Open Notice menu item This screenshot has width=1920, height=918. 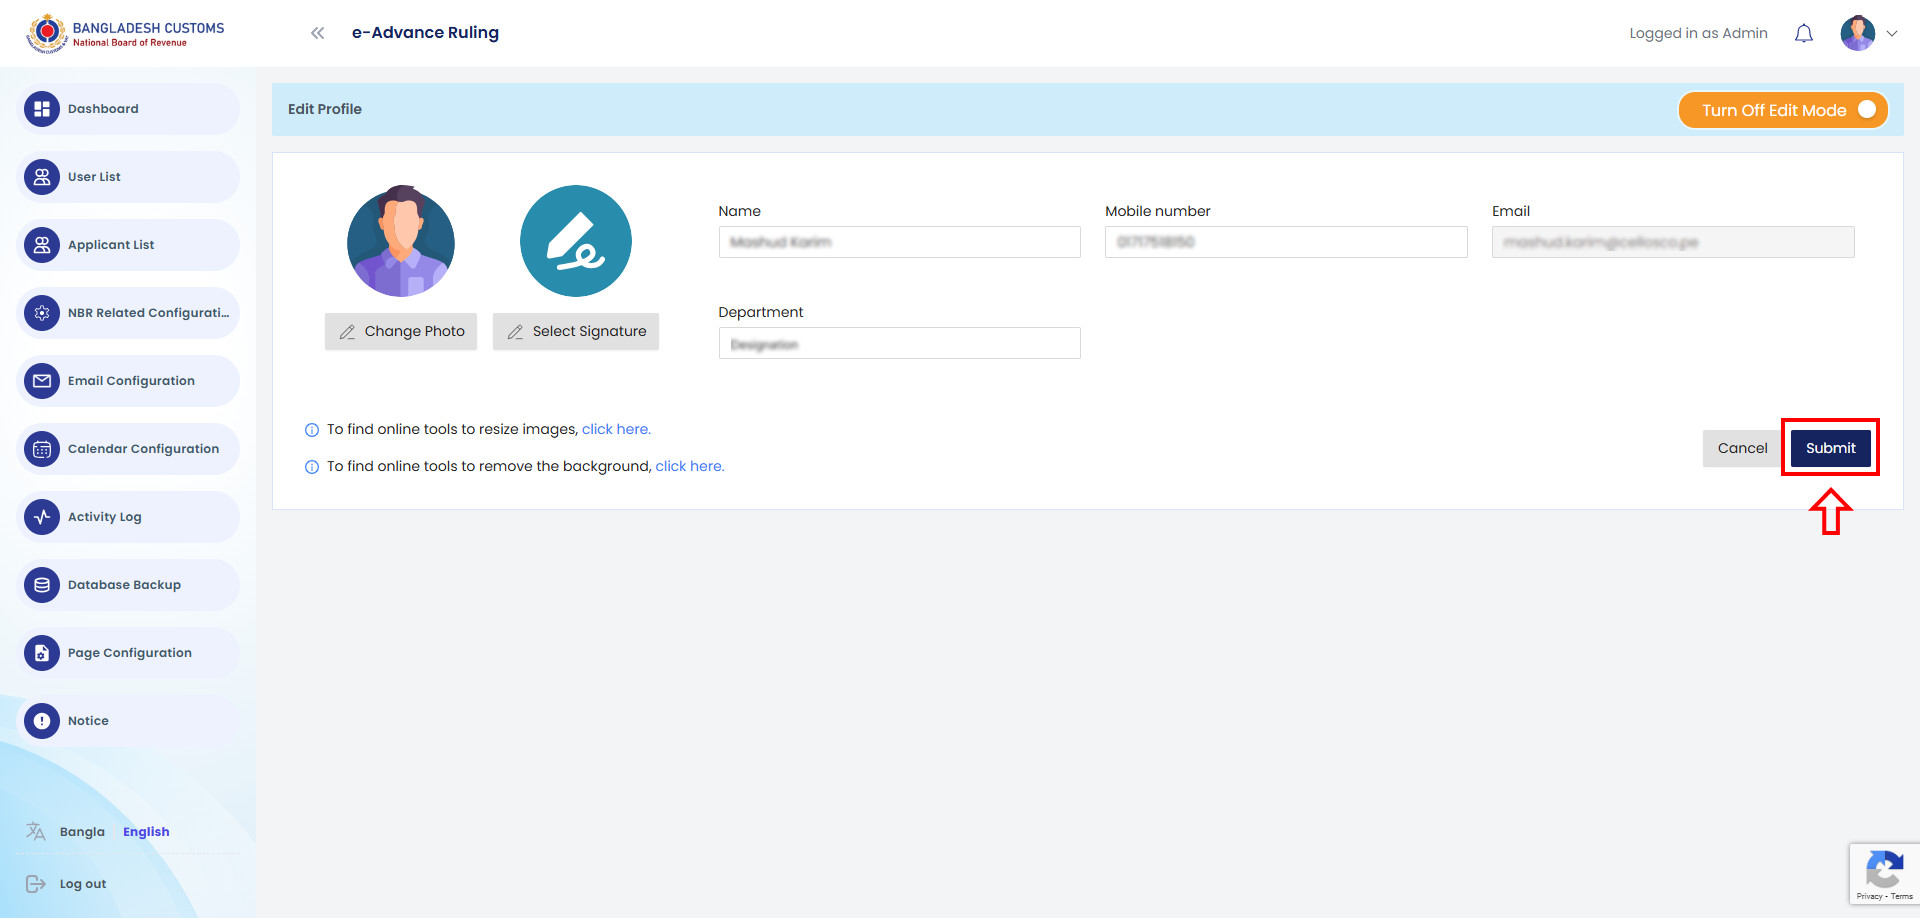(128, 721)
